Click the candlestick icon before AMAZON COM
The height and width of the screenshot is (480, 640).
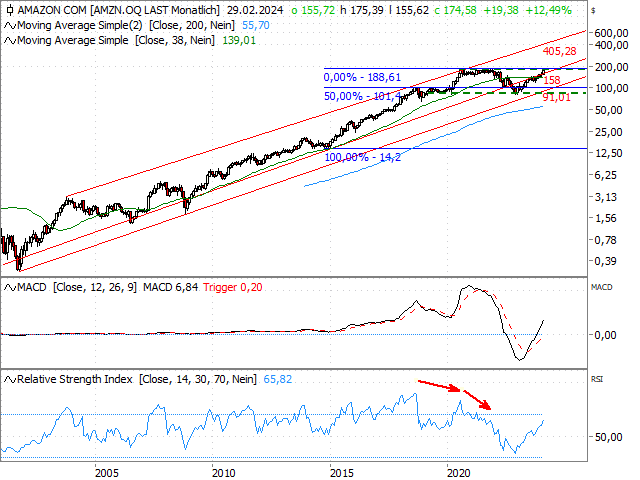click(x=10, y=10)
